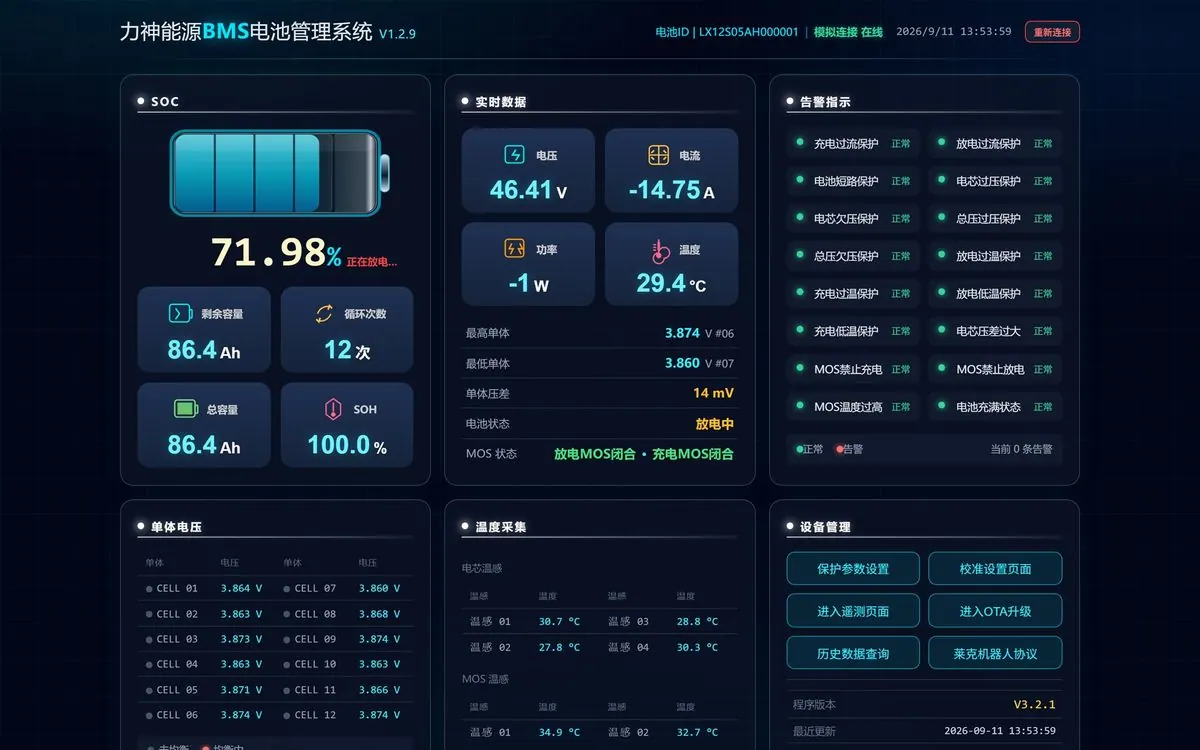Click the 放电过流保护 status indicator dot
This screenshot has height=750, width=1200.
click(941, 143)
